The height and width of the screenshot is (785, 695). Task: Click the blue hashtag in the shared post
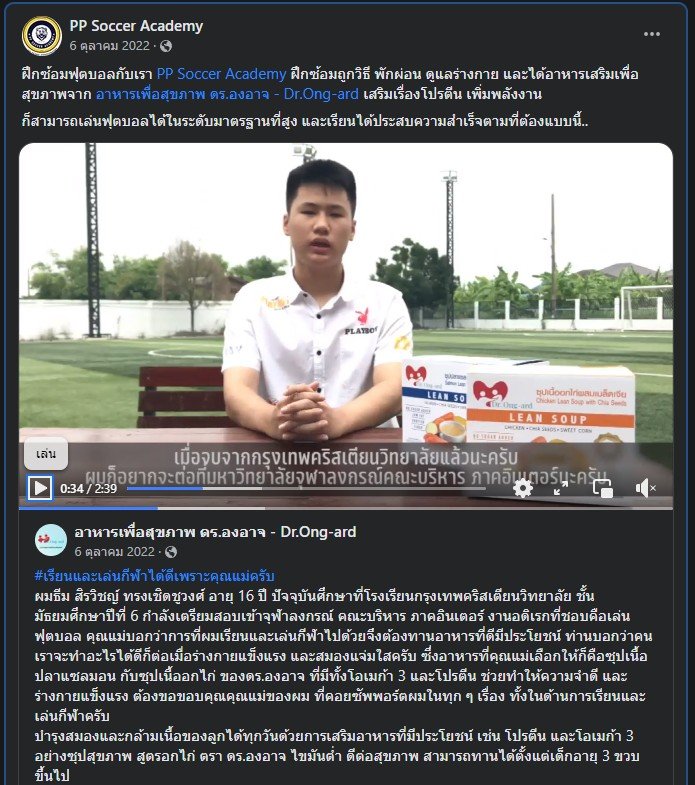click(x=155, y=576)
